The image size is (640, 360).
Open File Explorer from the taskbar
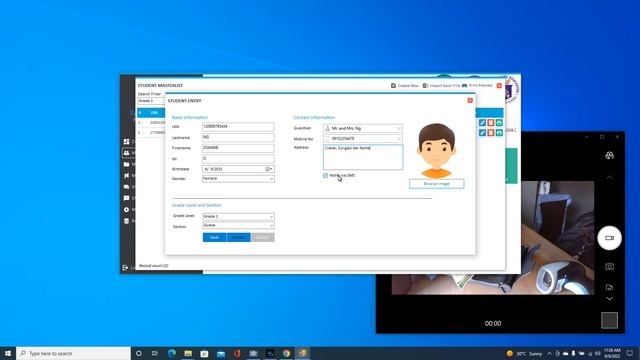coord(188,353)
